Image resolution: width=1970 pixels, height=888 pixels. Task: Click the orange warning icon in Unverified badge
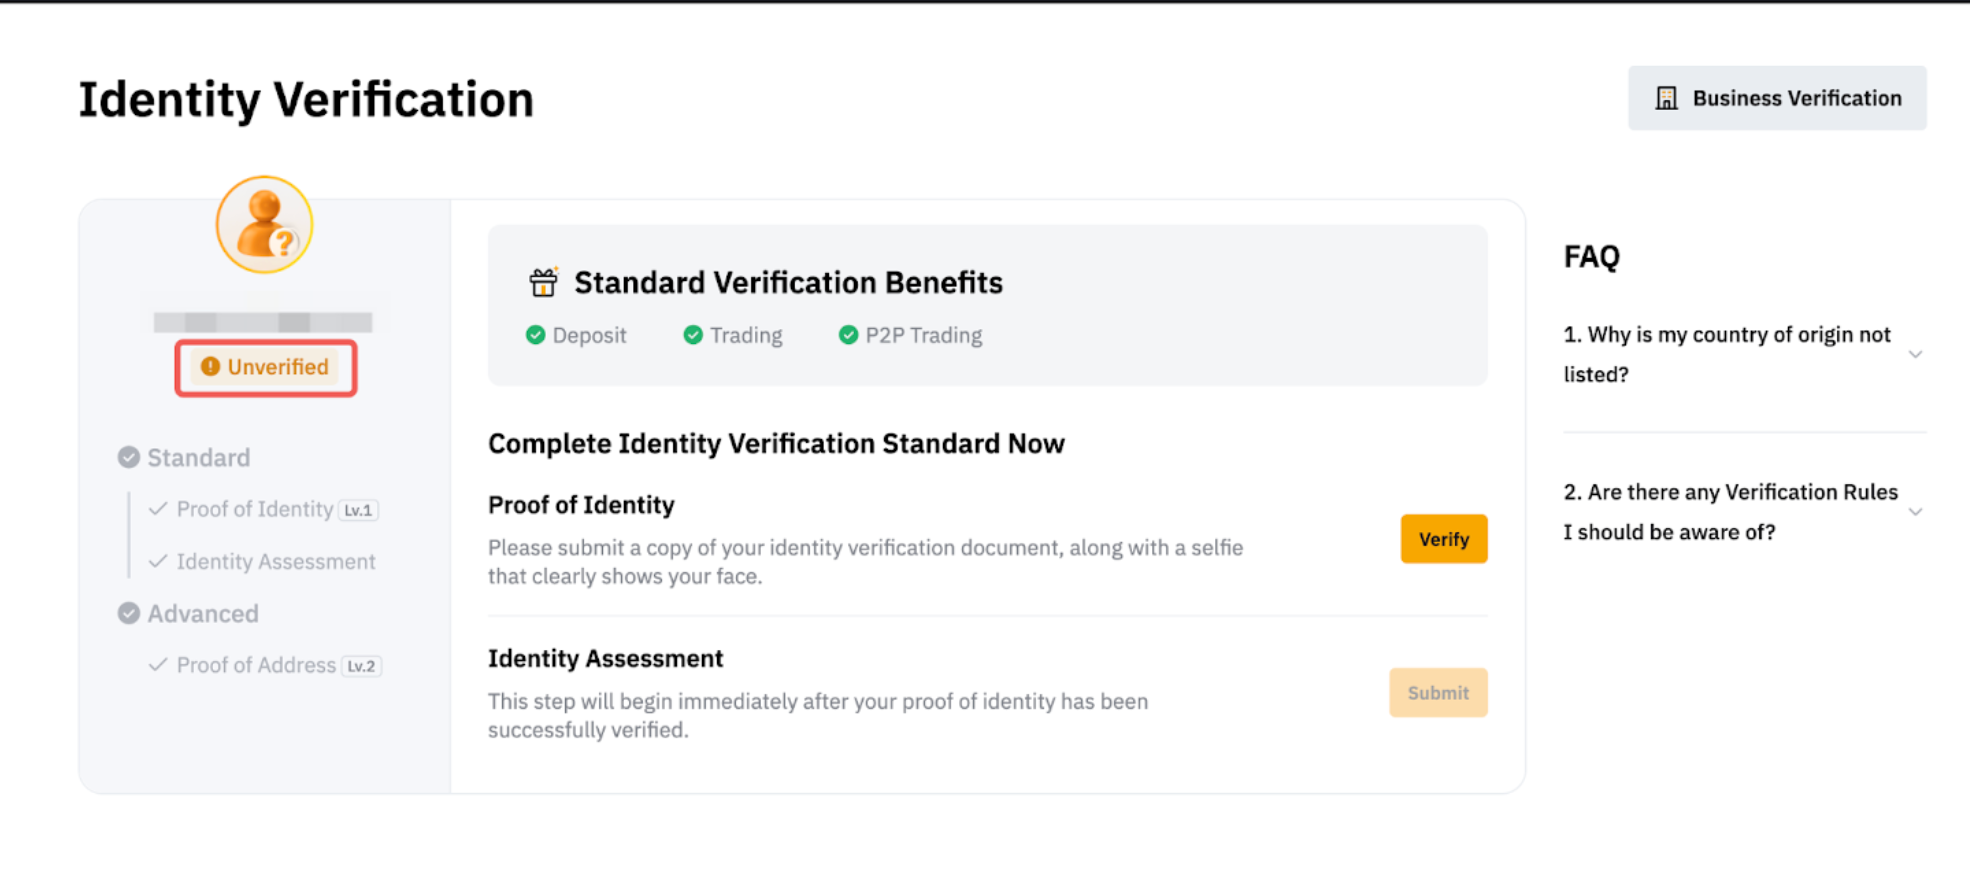[210, 367]
